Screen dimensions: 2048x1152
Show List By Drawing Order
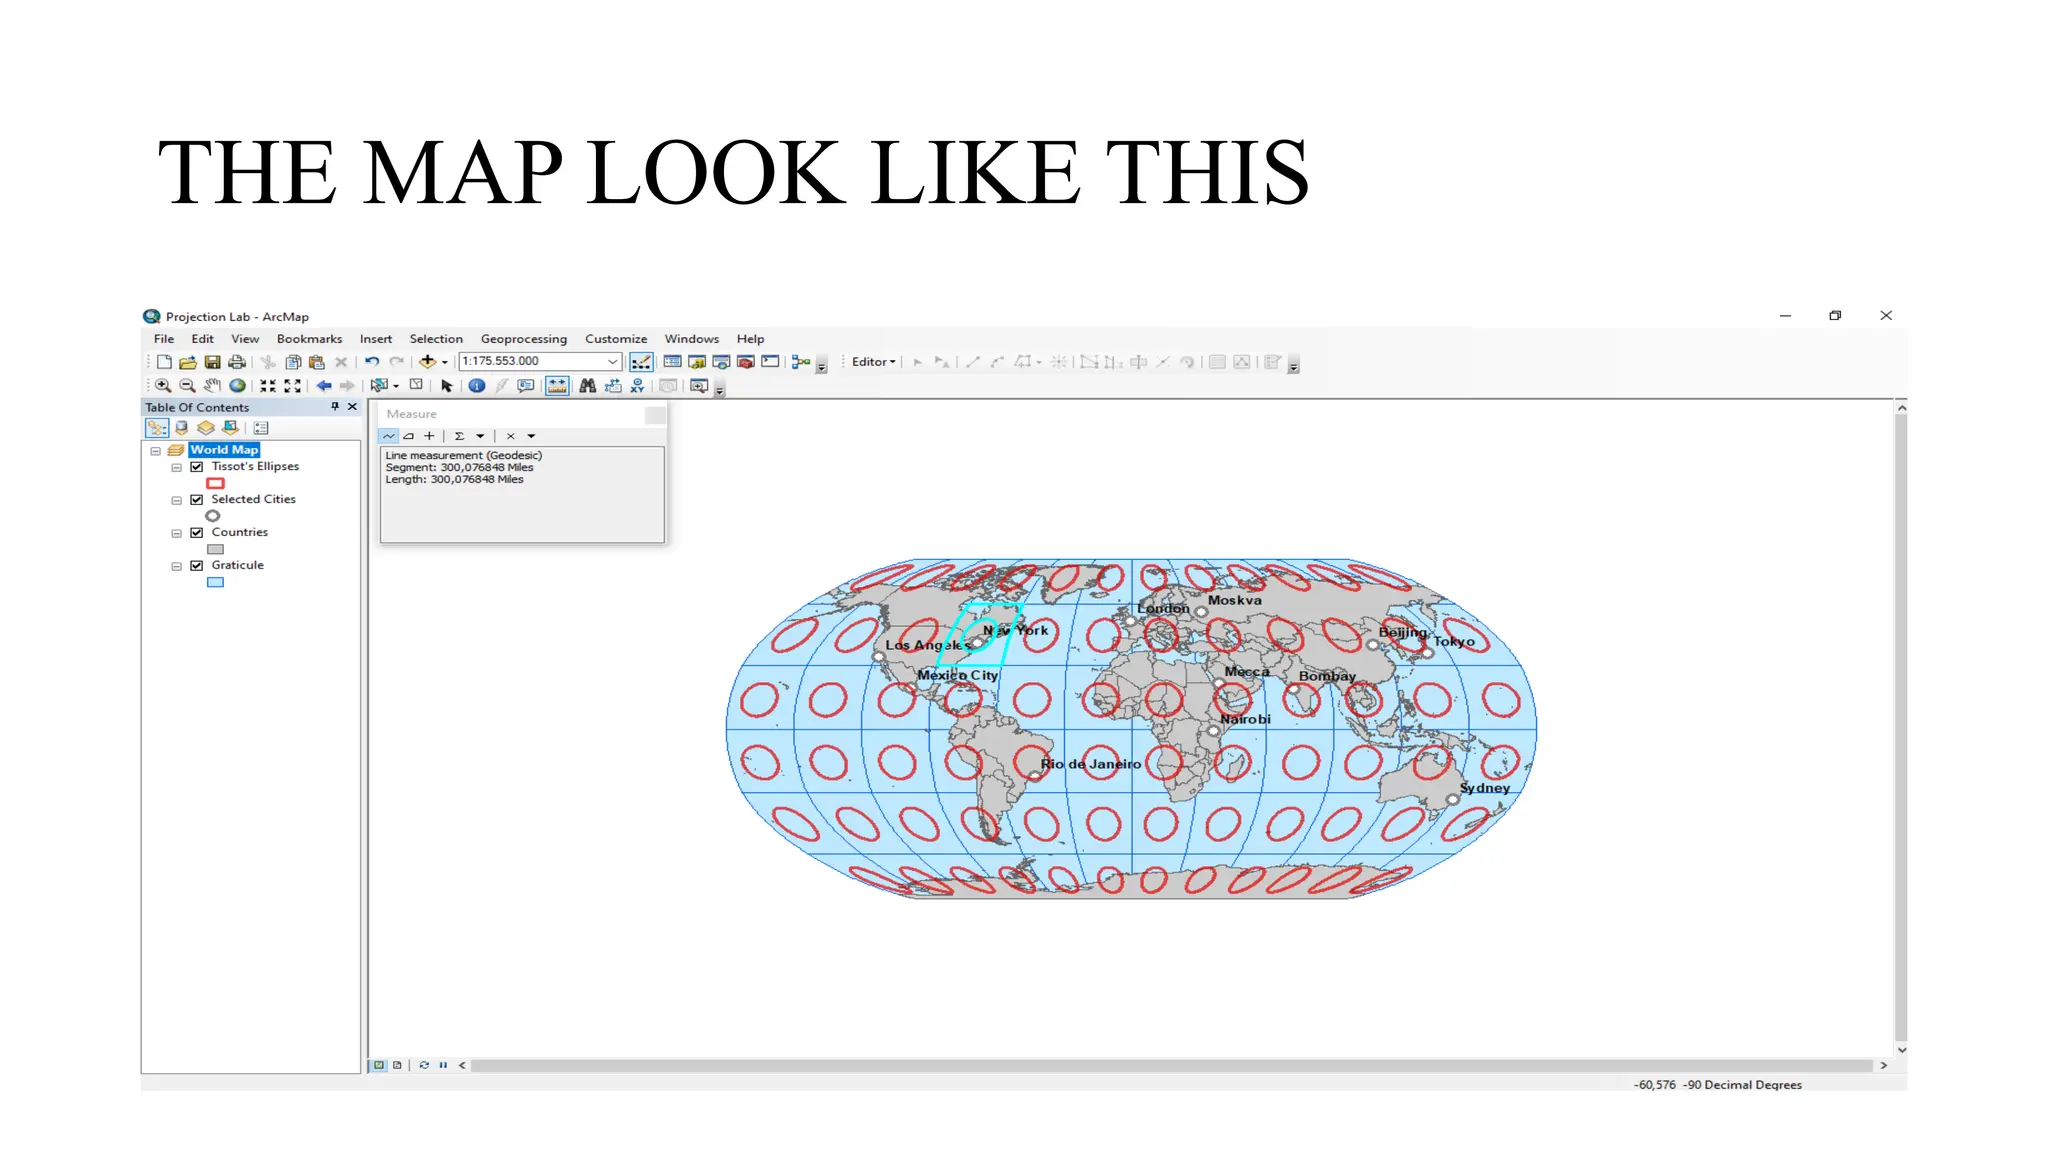157,428
